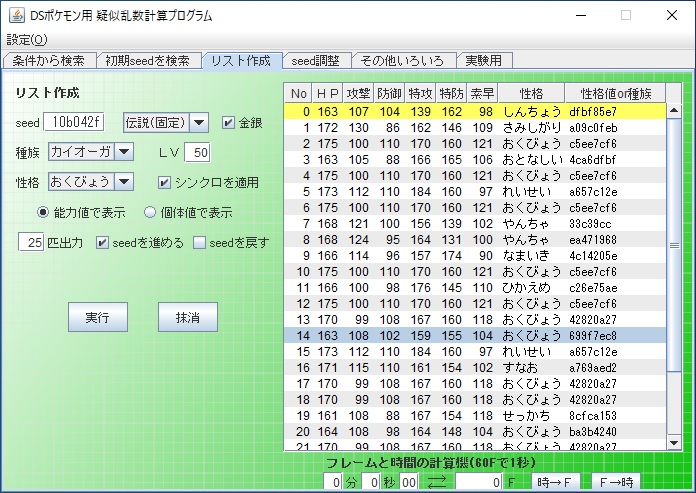
Task: Expand the 種族 カイオーガ dropdown
Action: 91,152
